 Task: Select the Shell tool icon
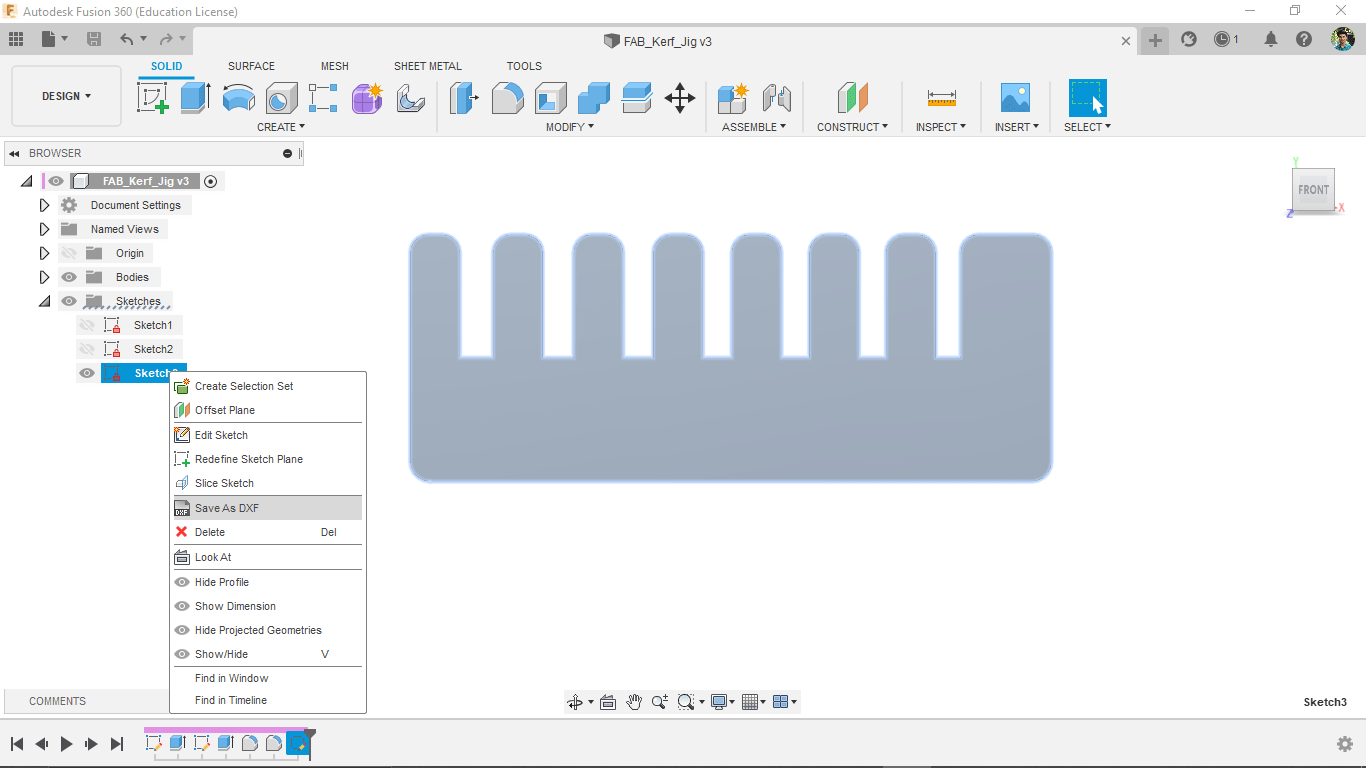tap(550, 98)
